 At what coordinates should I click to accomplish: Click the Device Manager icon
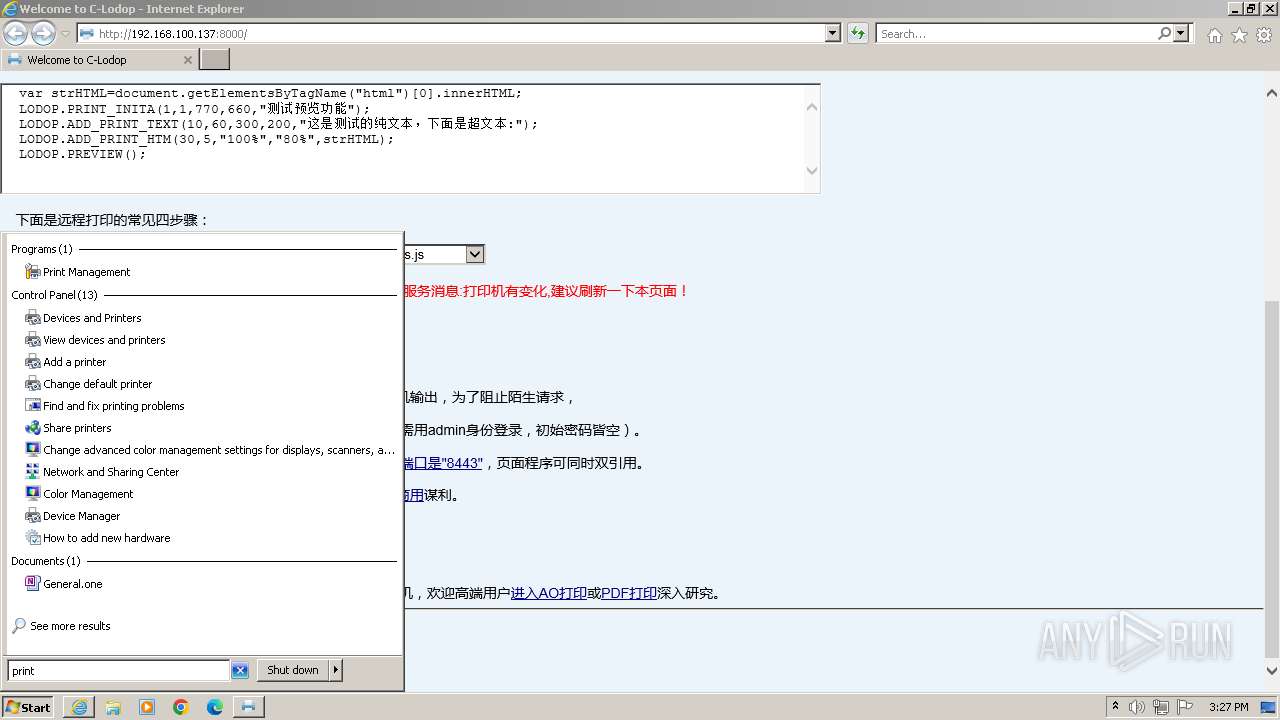pyautogui.click(x=33, y=516)
